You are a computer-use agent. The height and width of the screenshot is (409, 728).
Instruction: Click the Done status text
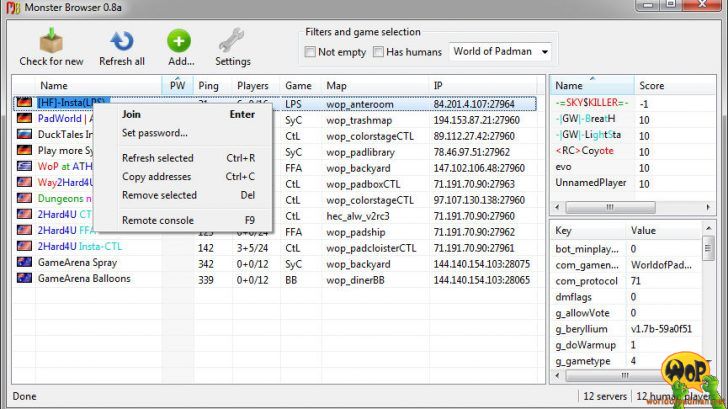pyautogui.click(x=25, y=396)
